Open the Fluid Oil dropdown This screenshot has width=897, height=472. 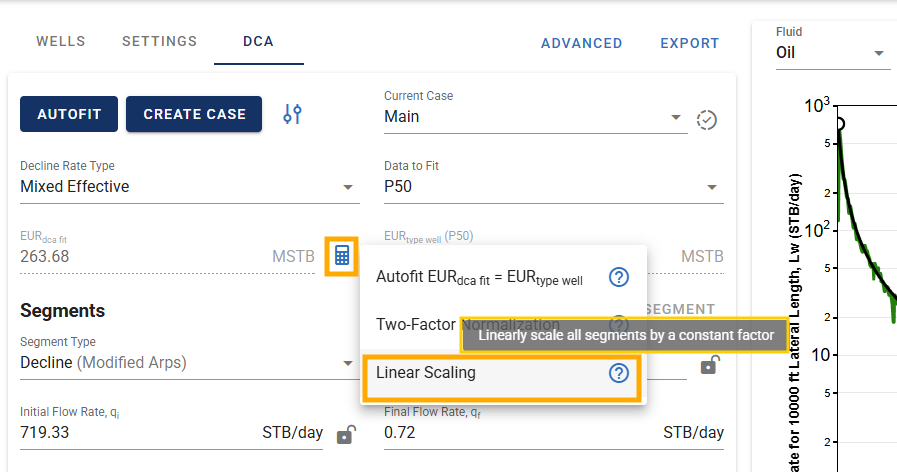click(831, 53)
